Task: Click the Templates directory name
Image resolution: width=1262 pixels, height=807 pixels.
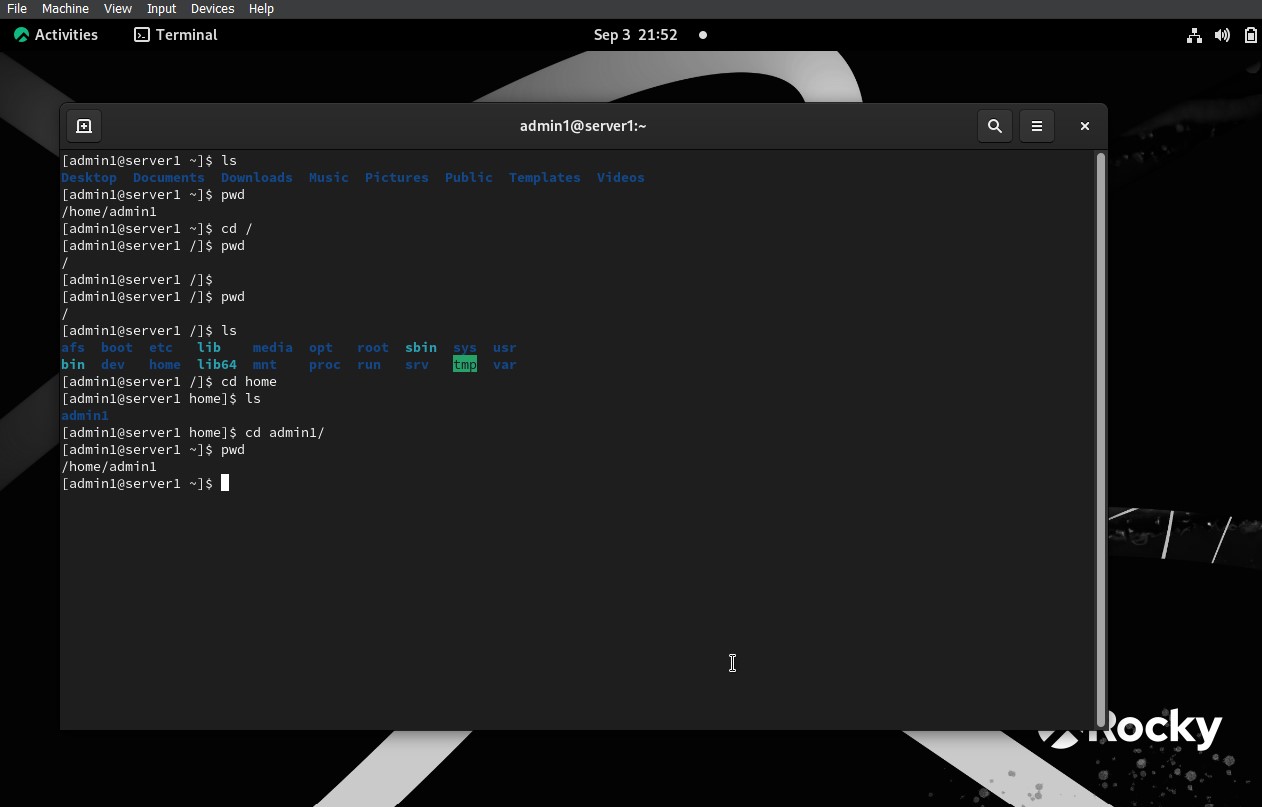Action: click(x=545, y=178)
